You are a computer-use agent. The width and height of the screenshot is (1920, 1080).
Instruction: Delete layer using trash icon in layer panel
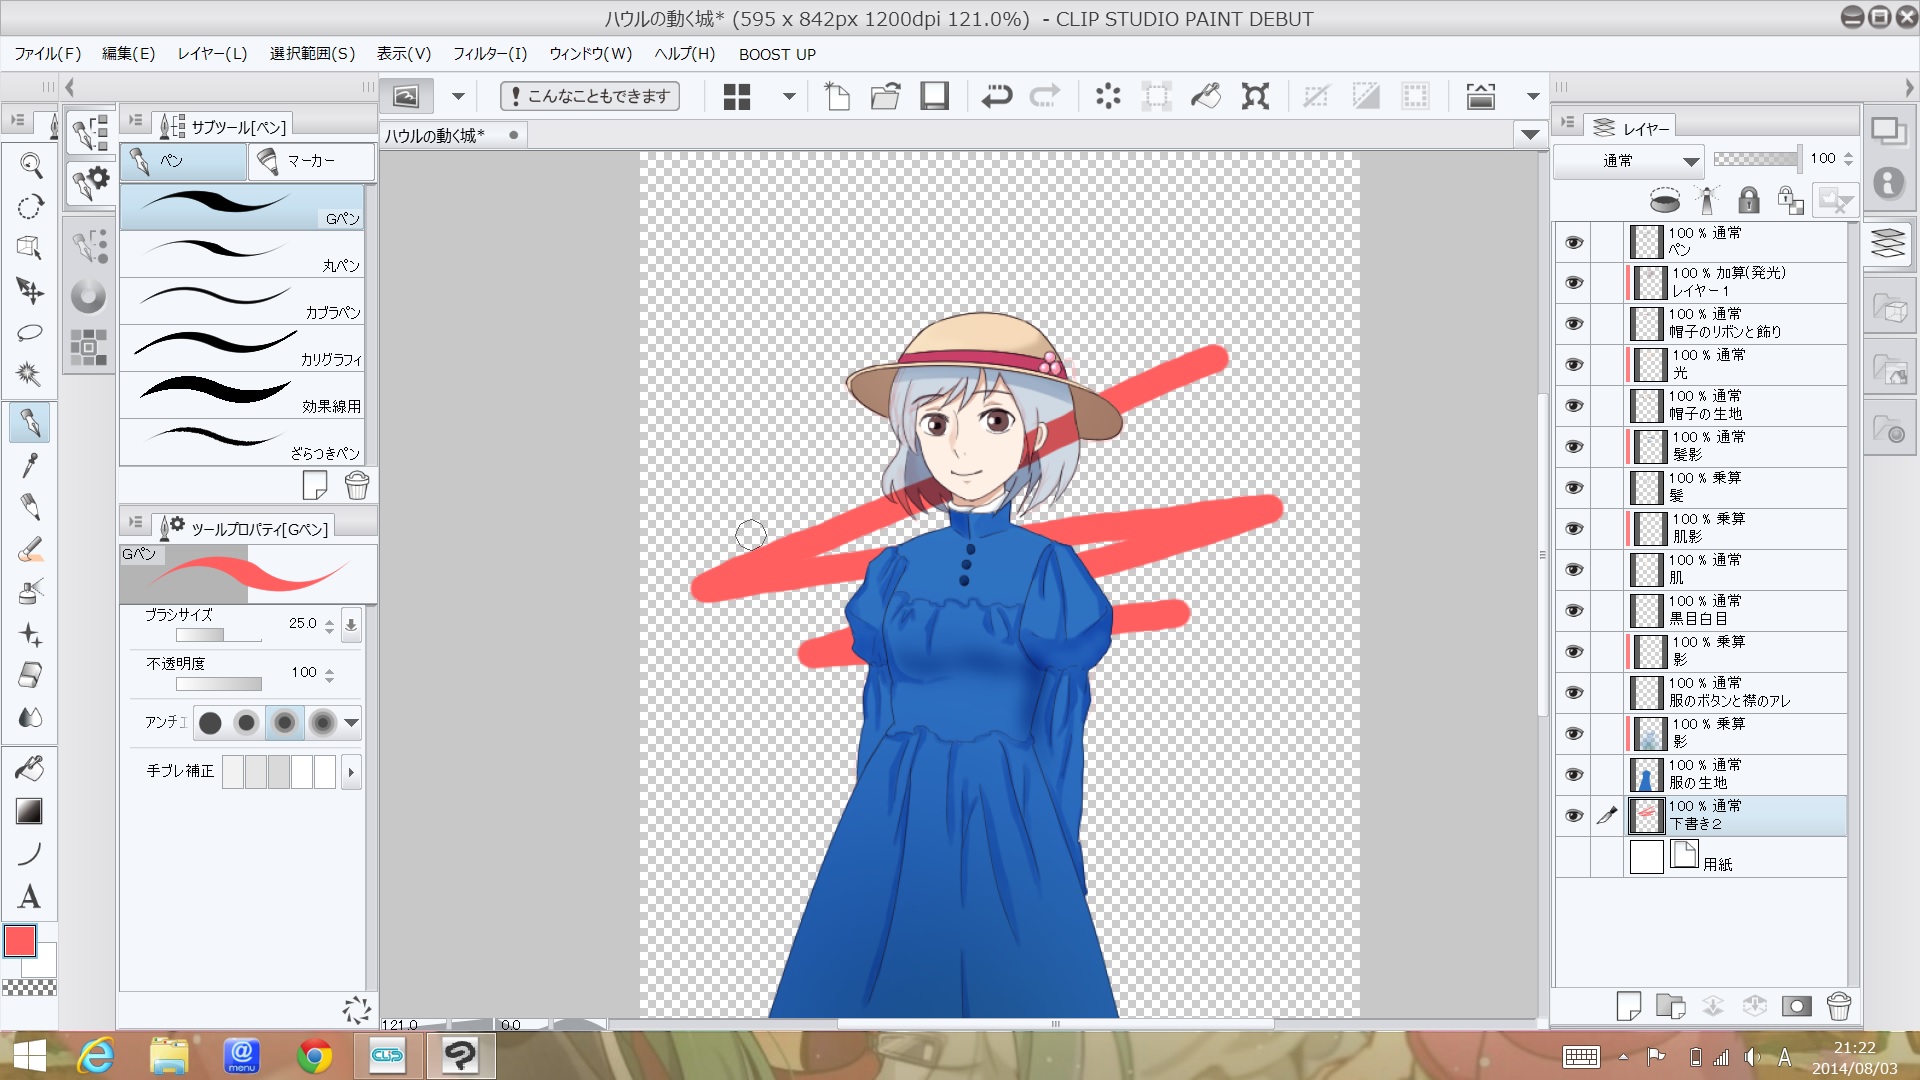pyautogui.click(x=1838, y=1006)
